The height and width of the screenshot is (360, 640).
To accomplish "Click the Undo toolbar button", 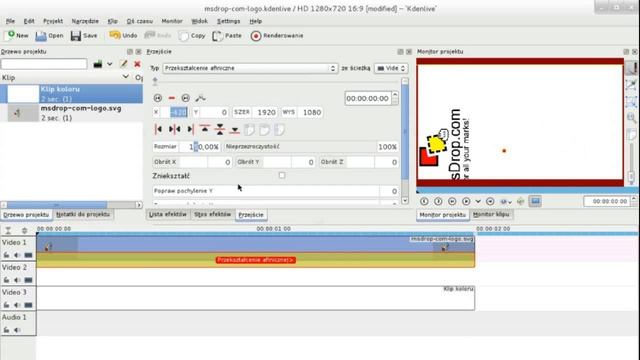I will [123, 36].
